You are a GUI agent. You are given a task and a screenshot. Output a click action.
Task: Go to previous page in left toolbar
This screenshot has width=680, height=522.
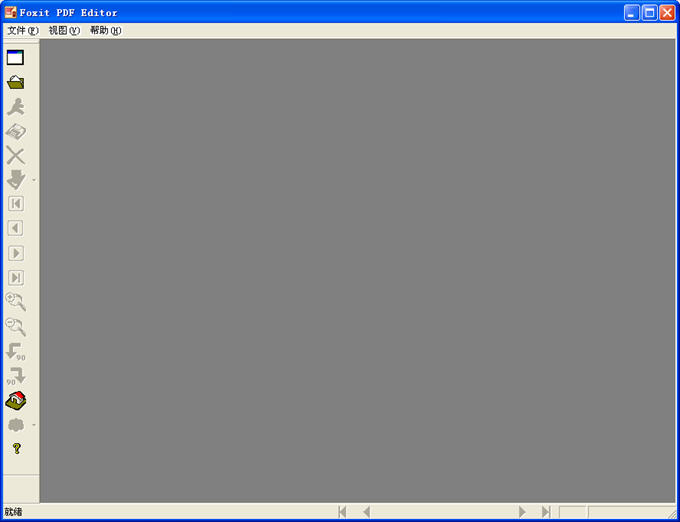pos(15,228)
